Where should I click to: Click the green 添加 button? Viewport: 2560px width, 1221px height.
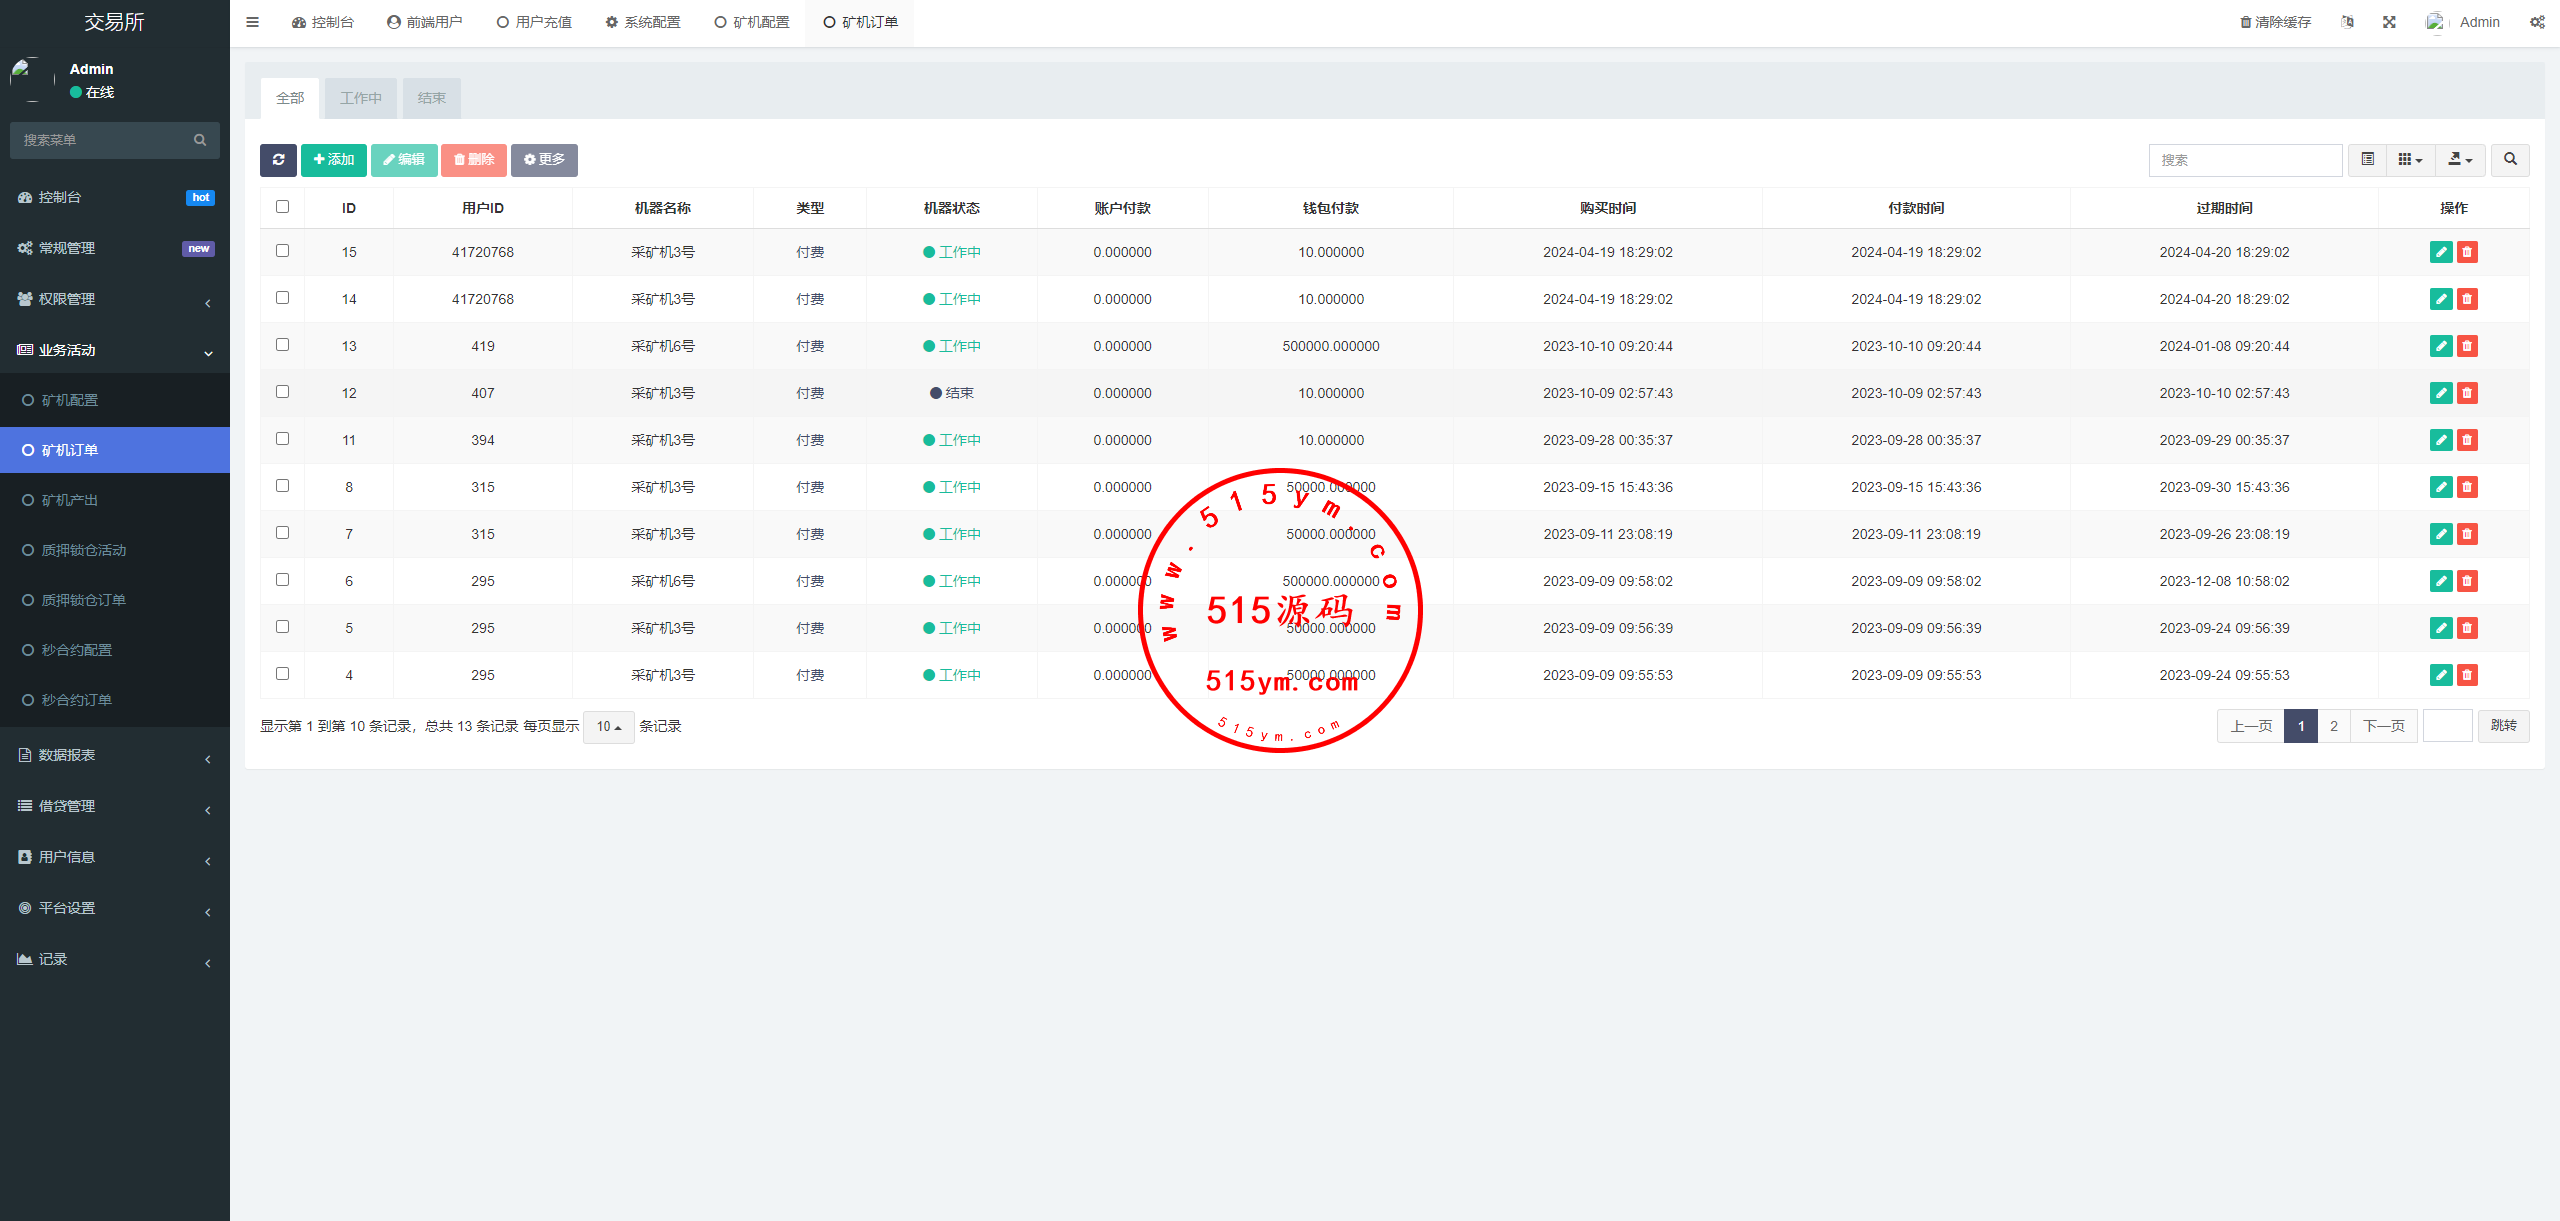(x=333, y=160)
